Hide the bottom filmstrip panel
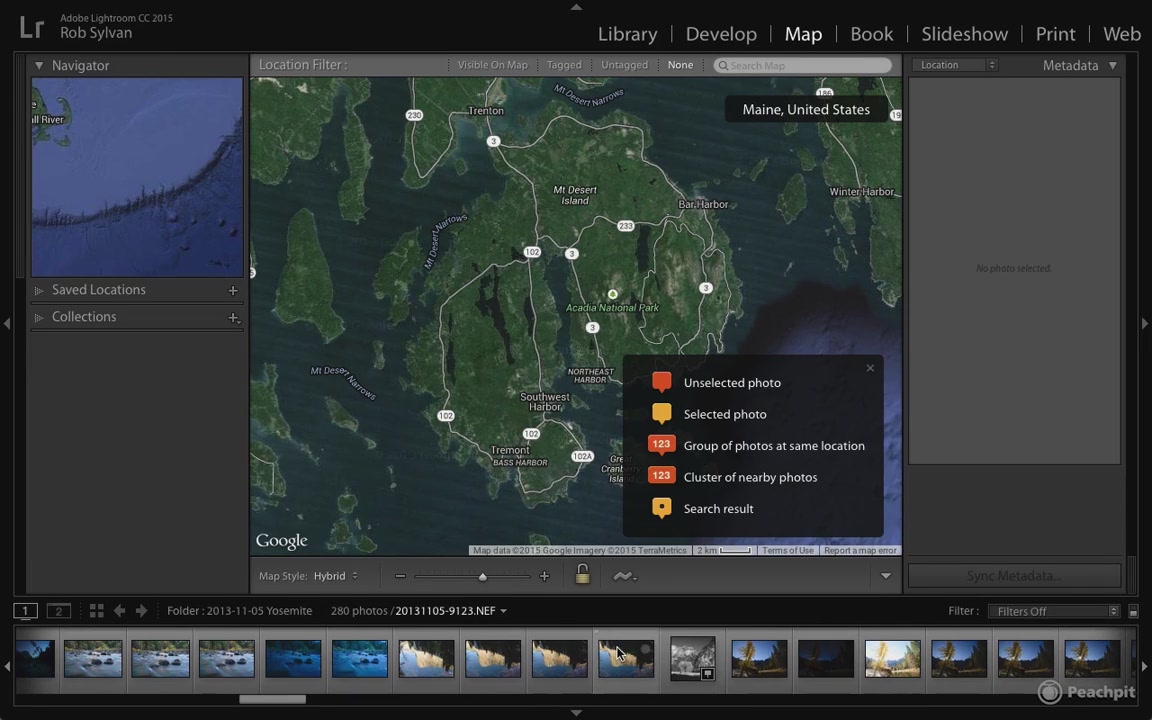This screenshot has width=1152, height=720. point(576,713)
